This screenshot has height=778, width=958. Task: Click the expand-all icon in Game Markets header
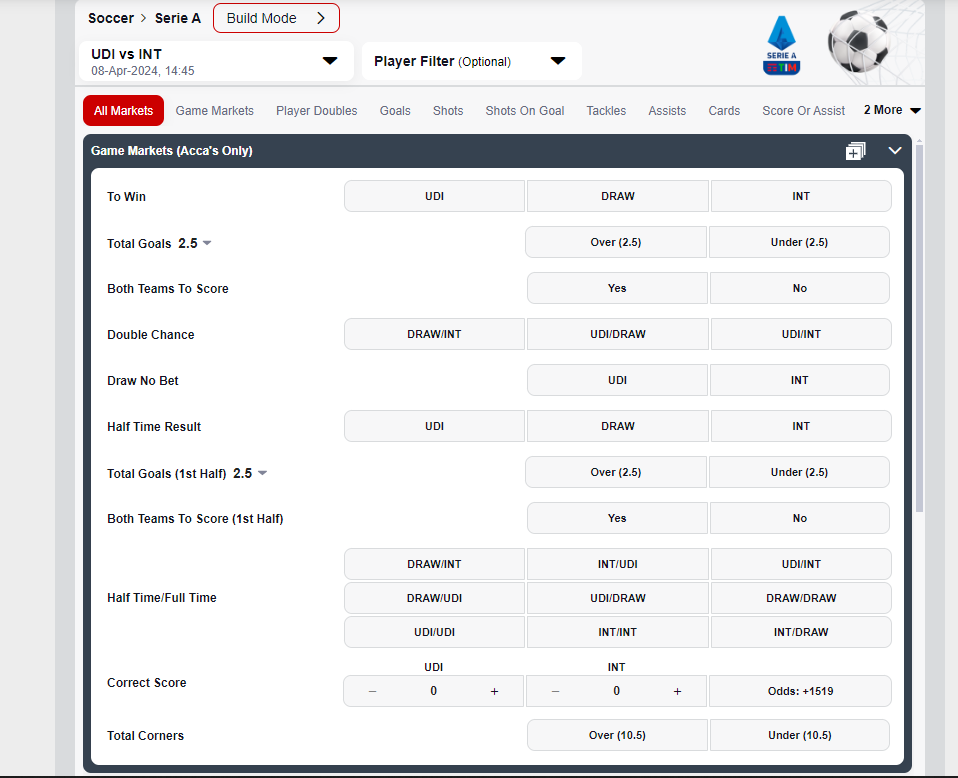[855, 151]
